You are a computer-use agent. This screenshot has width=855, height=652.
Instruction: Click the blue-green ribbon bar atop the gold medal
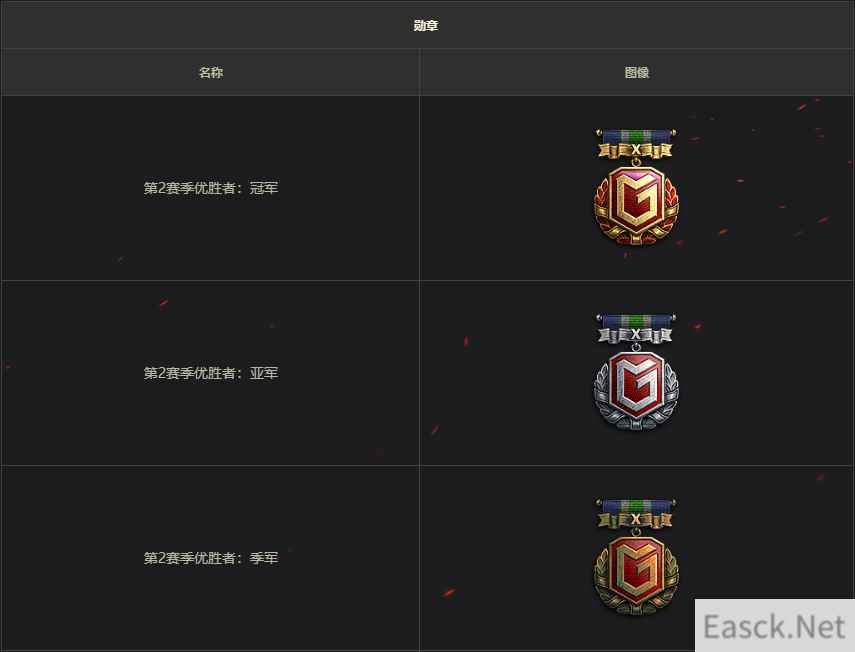tap(636, 135)
